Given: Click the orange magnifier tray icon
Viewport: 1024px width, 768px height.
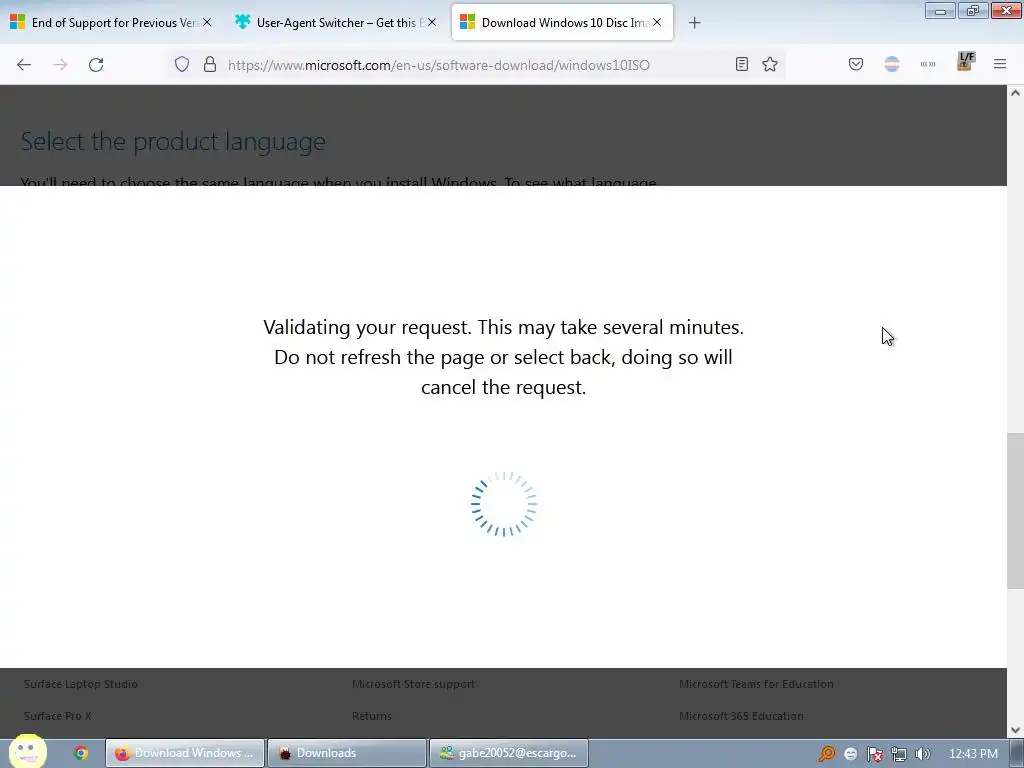Looking at the screenshot, I should (x=827, y=754).
